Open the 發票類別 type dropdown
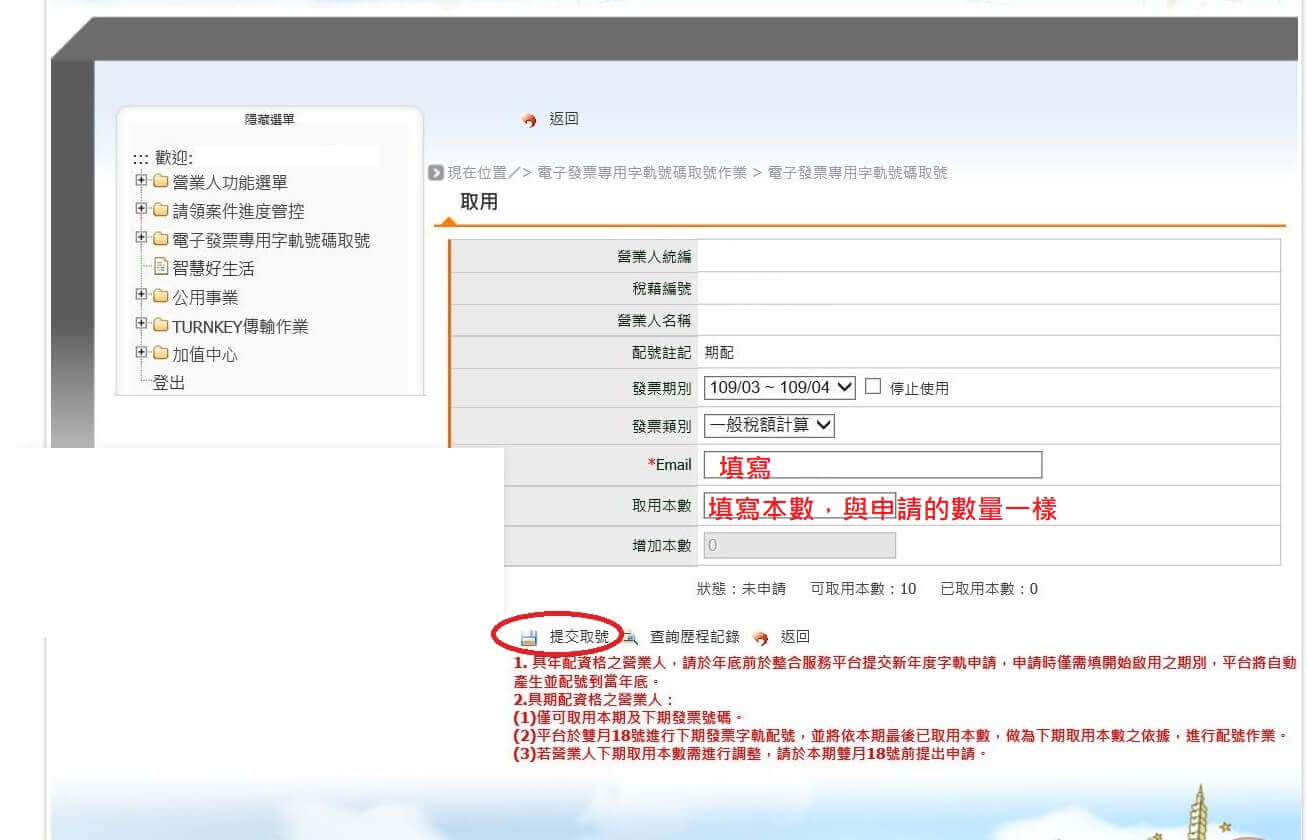Screen dimensions: 1308x840 click(769, 425)
